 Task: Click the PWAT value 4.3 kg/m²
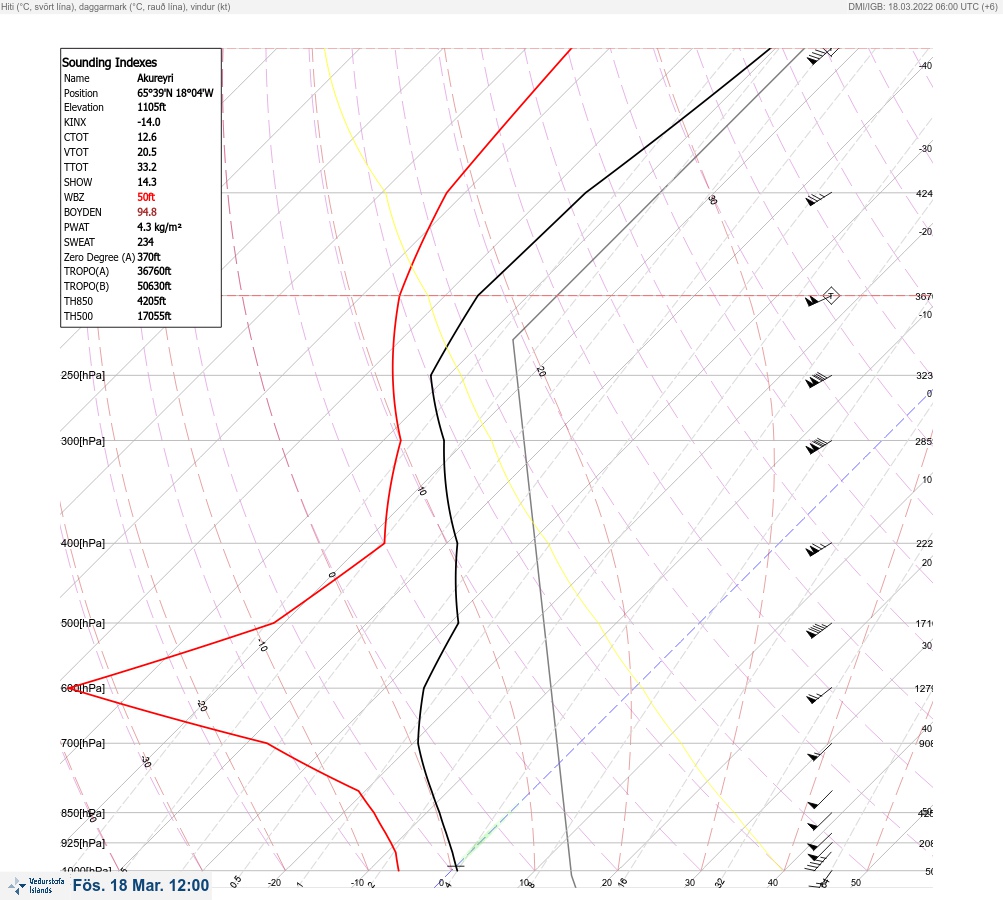[x=159, y=227]
